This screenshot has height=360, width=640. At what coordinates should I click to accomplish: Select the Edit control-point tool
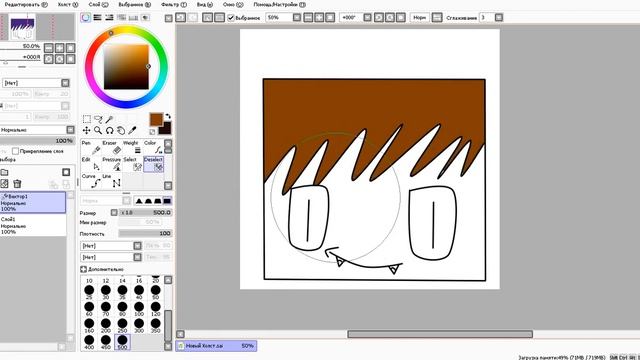(x=90, y=164)
